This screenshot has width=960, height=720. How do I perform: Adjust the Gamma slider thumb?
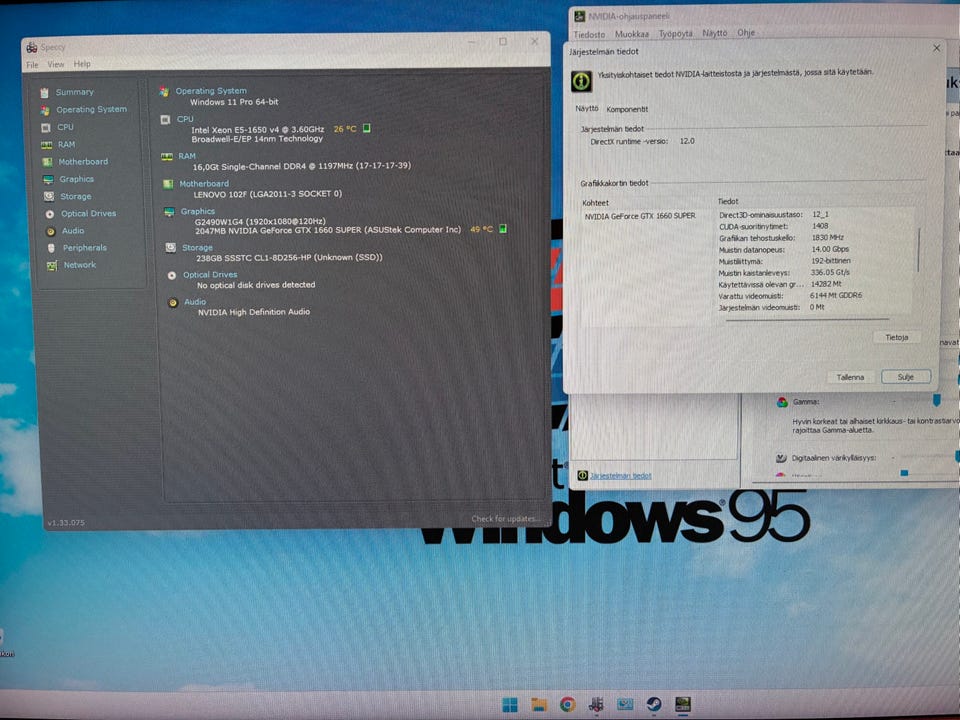(936, 400)
